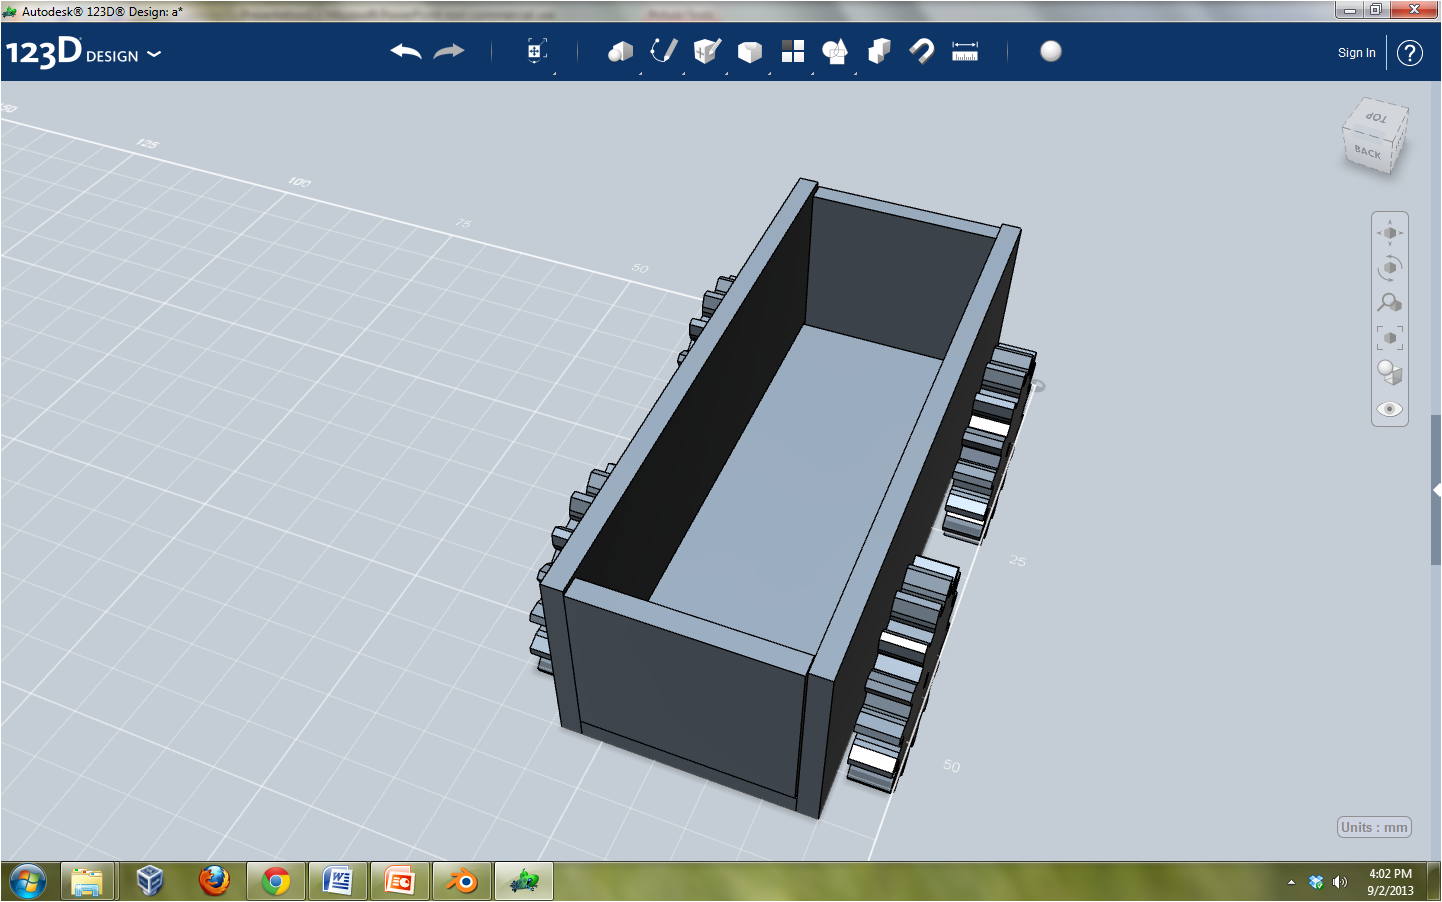Viewport: 1442px width, 902px height.
Task: Open the Material sphere tool
Action: [x=1051, y=52]
